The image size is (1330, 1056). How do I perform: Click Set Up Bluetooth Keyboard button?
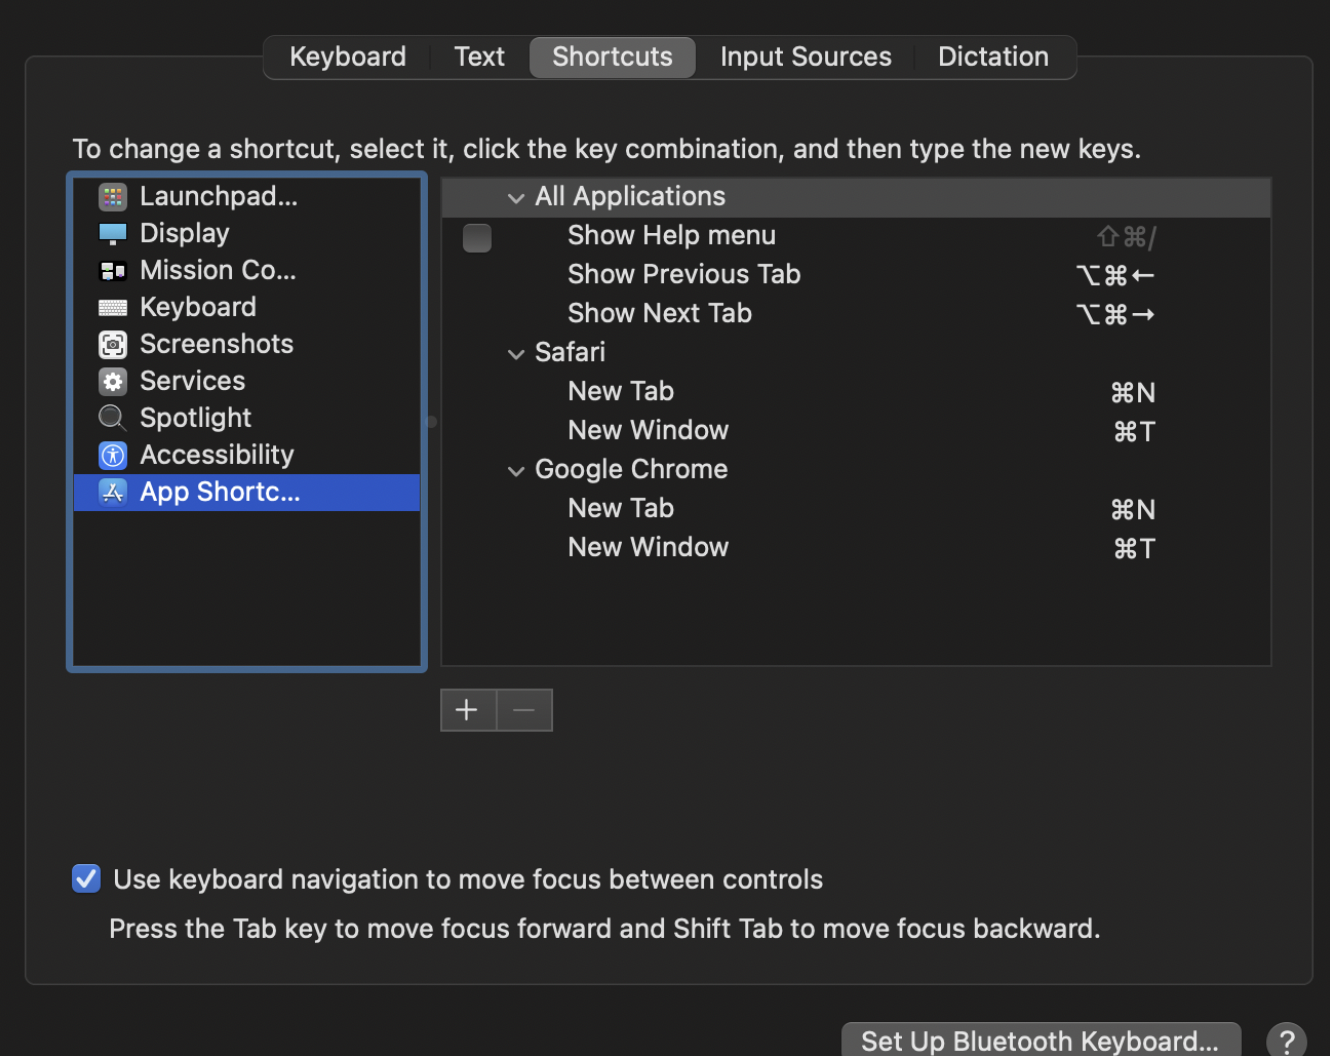(x=1040, y=1040)
